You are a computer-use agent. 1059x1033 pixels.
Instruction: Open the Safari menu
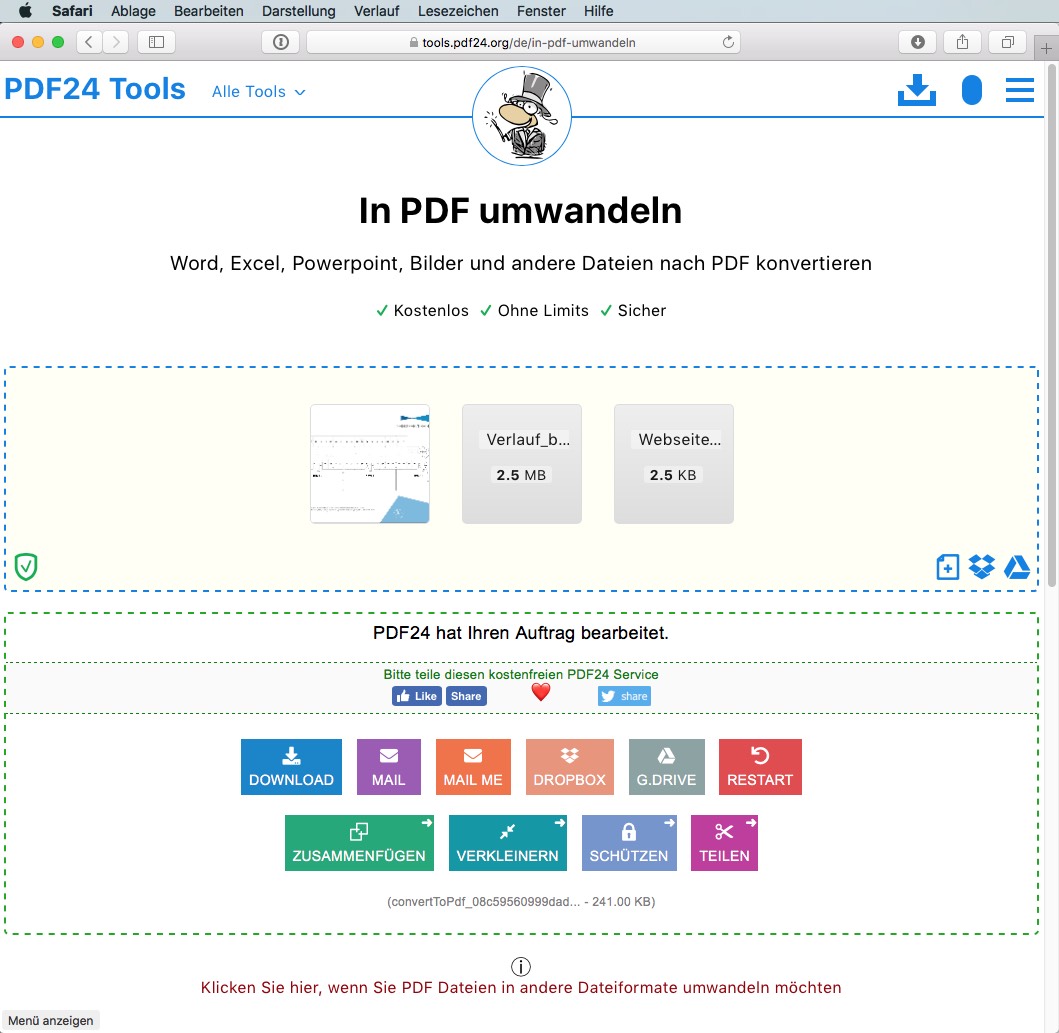coord(72,11)
